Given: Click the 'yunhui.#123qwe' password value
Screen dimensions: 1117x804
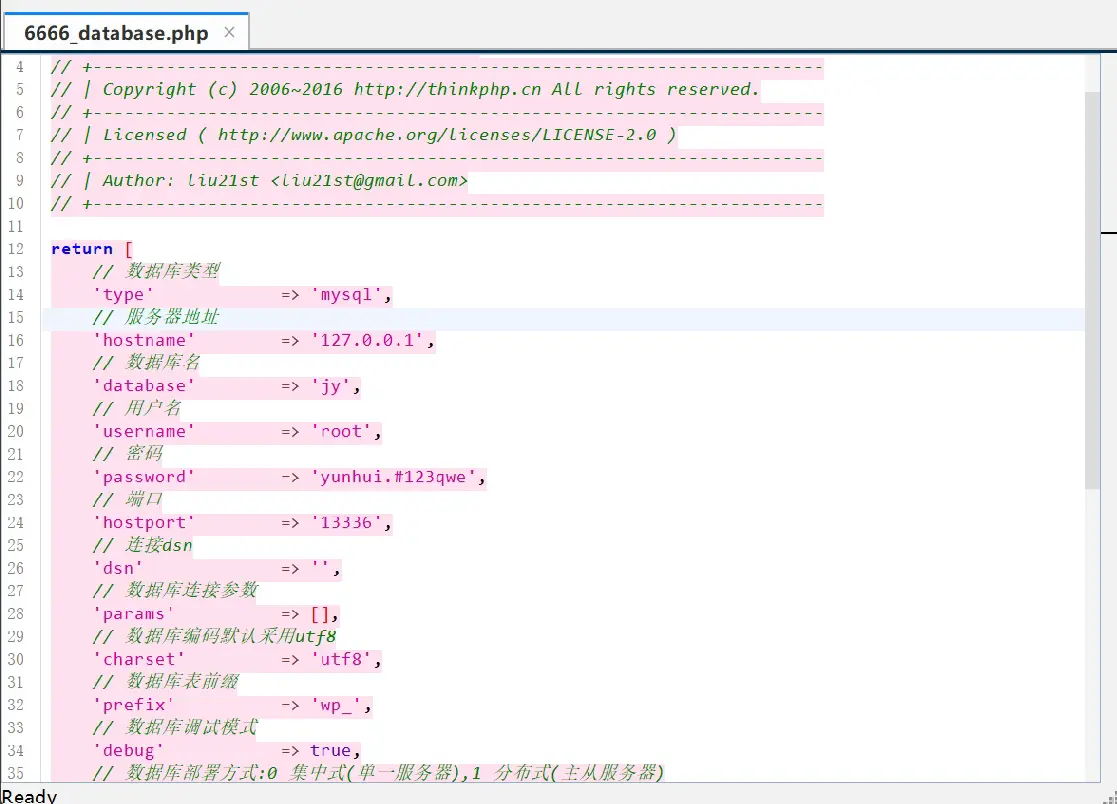Looking at the screenshot, I should (x=393, y=477).
